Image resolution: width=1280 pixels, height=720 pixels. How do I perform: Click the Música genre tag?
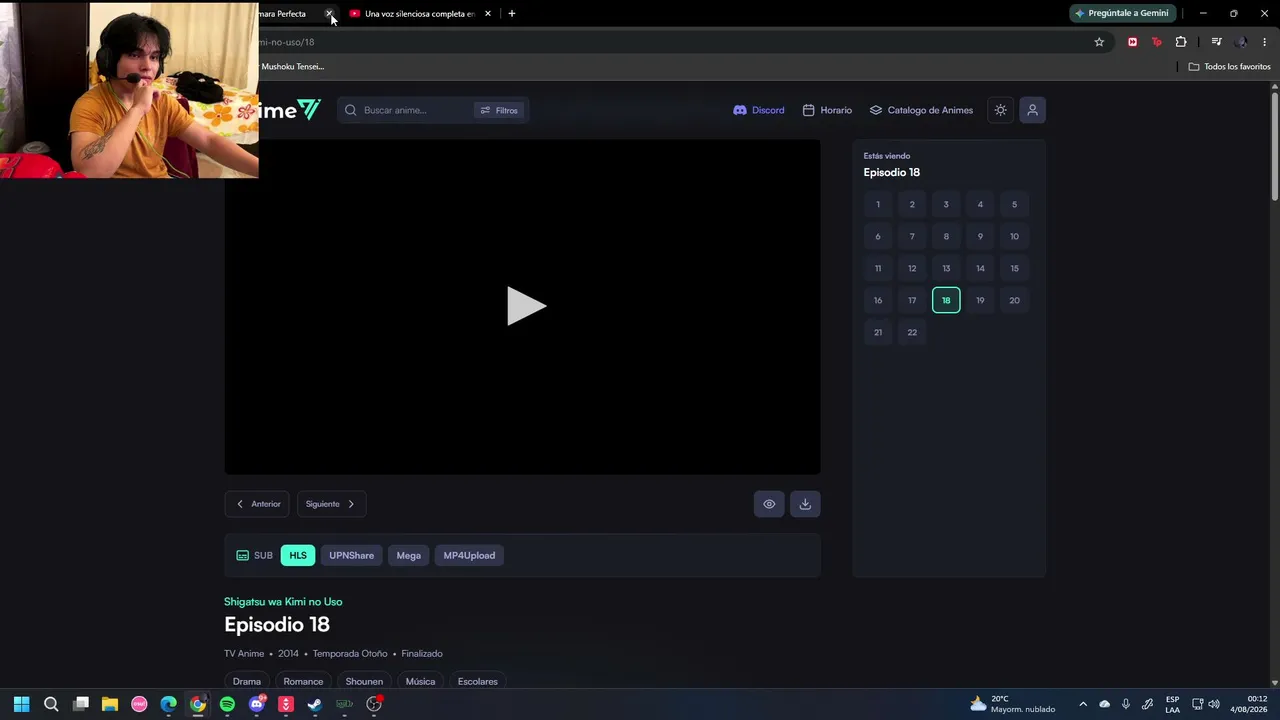420,681
